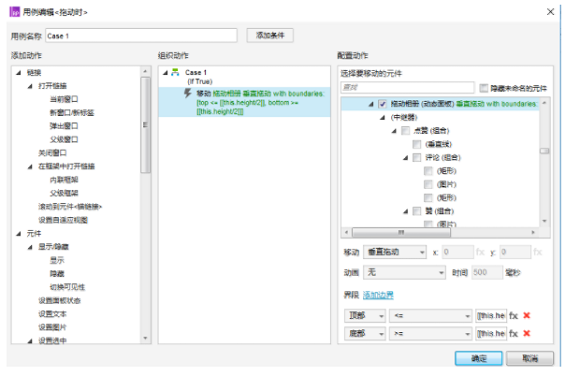This screenshot has height=376, width=565.
Task: Click the 顶部 boundary value field
Action: point(491,316)
